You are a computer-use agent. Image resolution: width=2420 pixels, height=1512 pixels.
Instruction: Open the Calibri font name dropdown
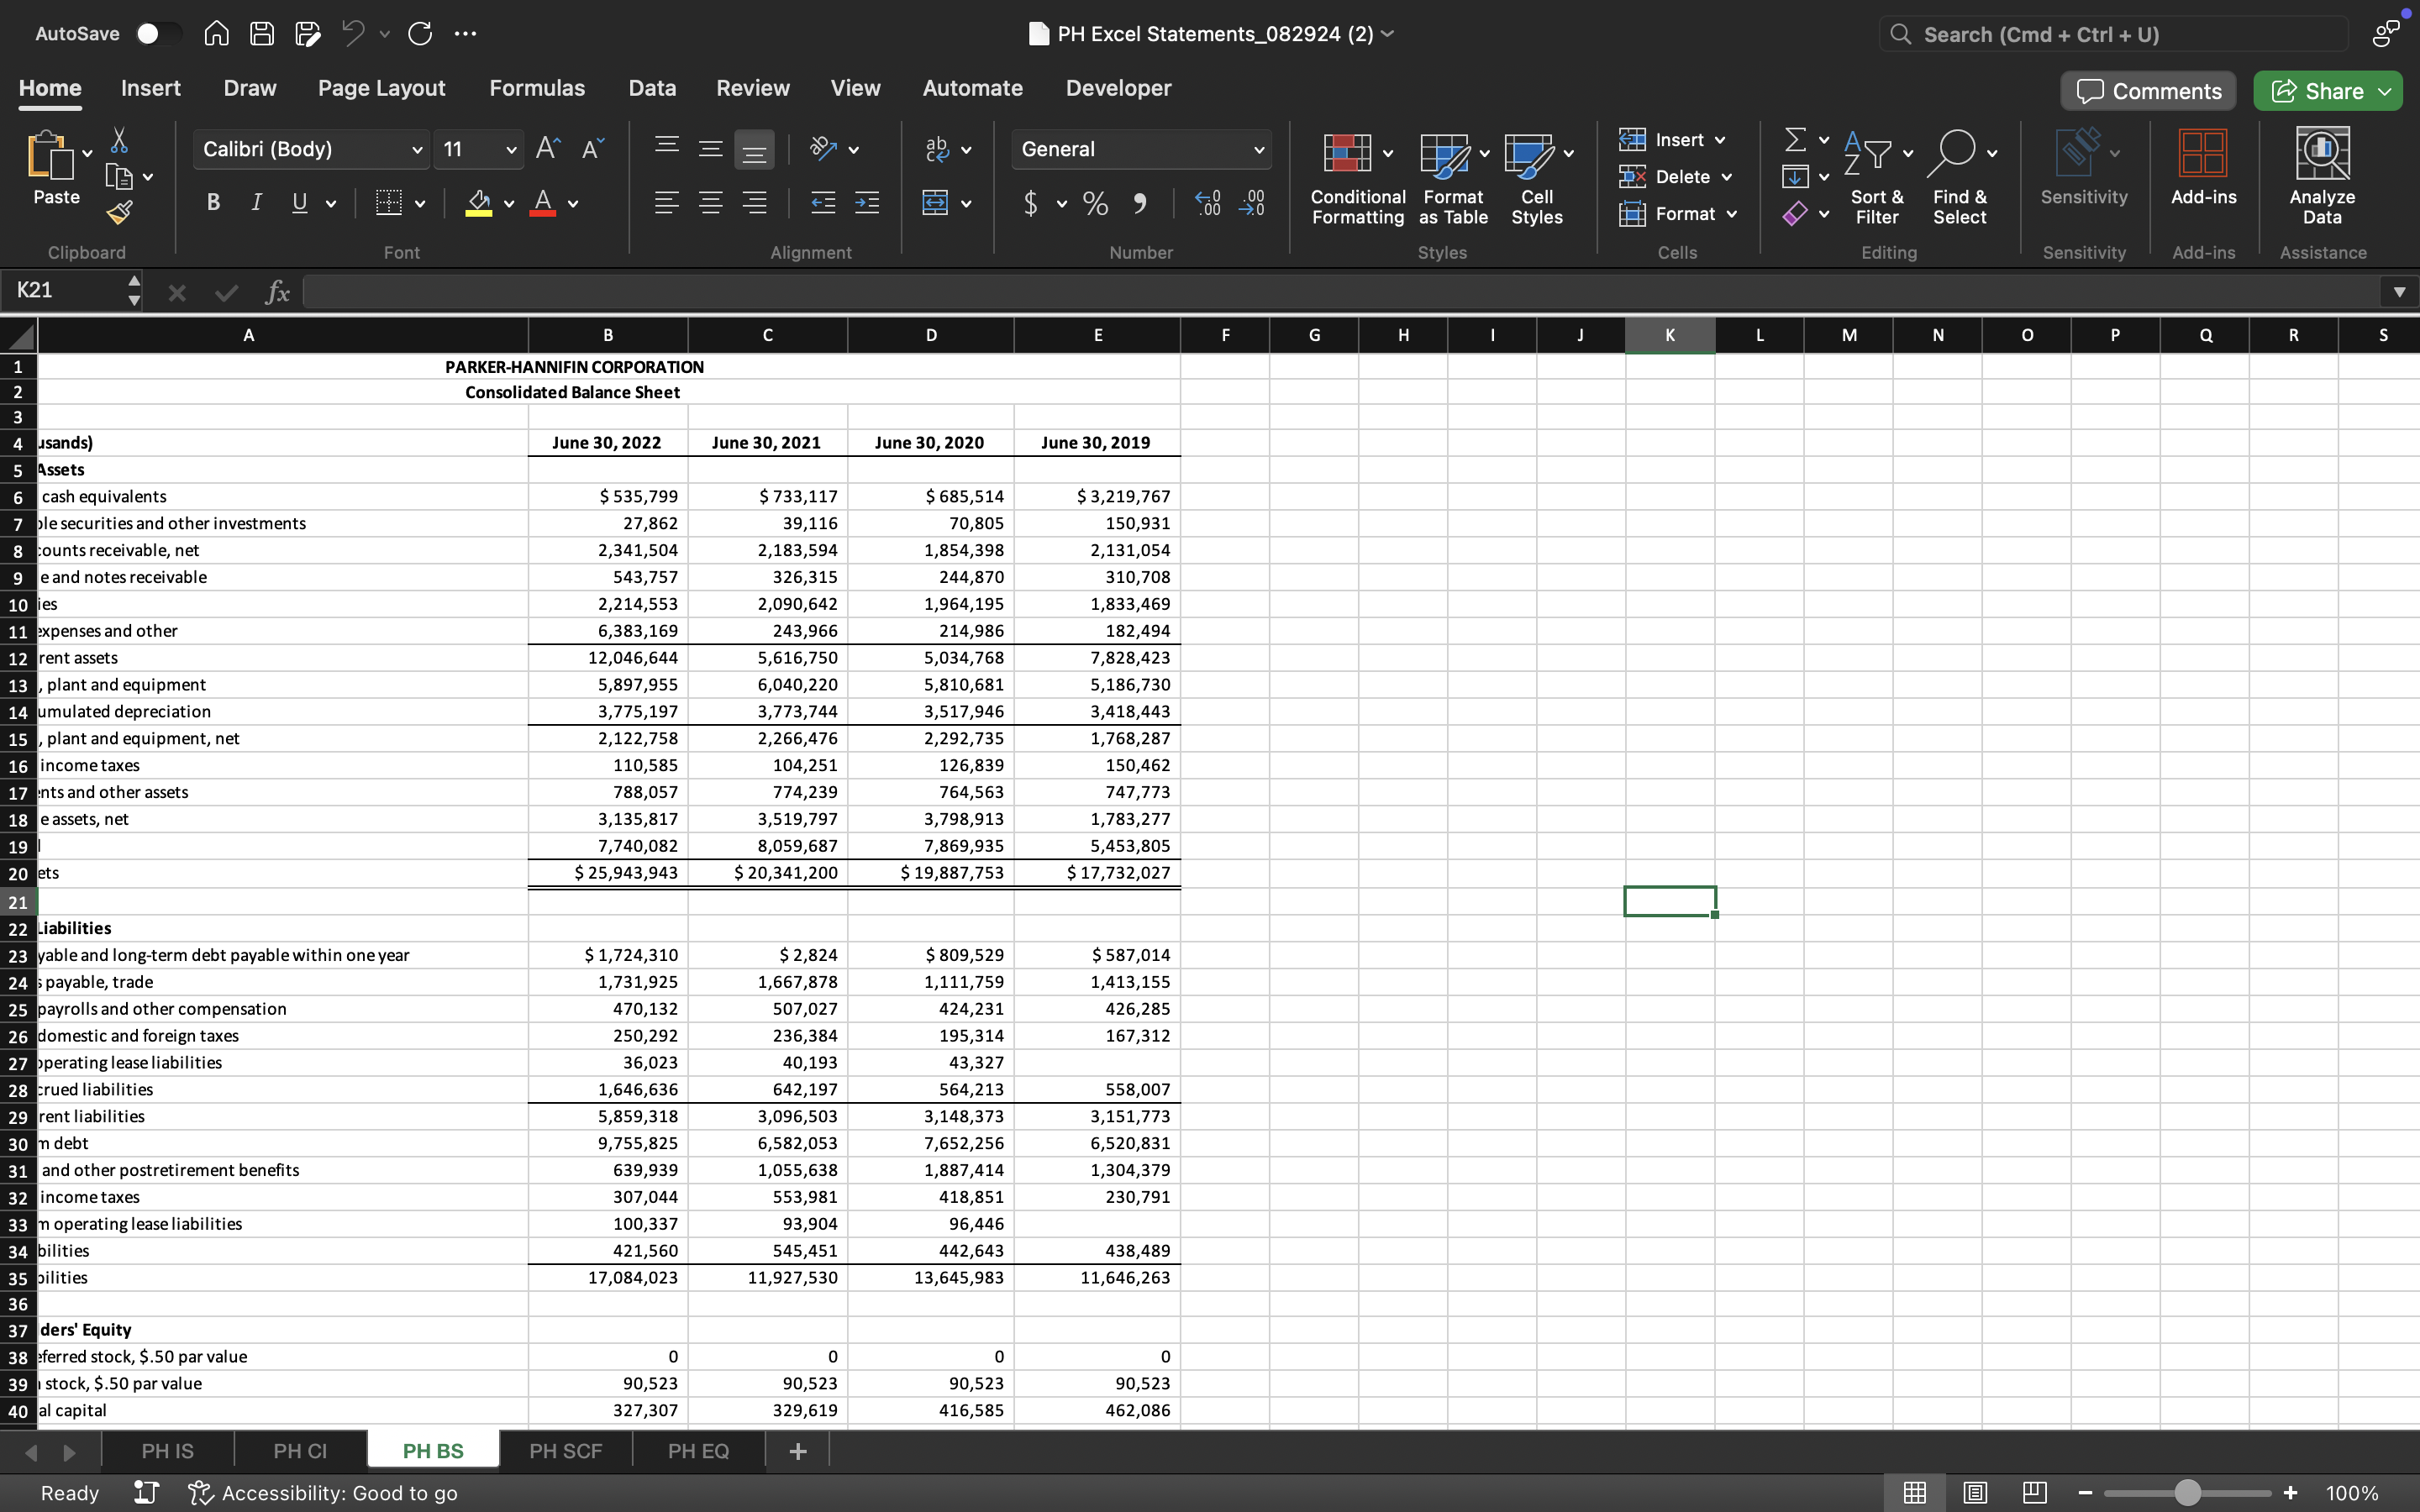pos(417,150)
